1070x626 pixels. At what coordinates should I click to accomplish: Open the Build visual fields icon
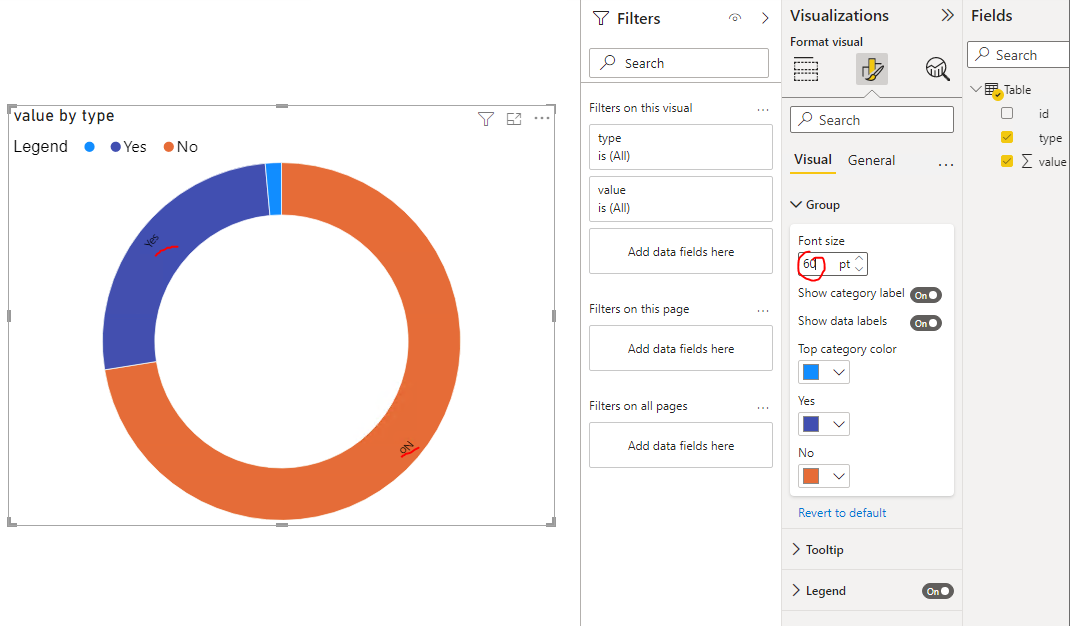pos(806,69)
